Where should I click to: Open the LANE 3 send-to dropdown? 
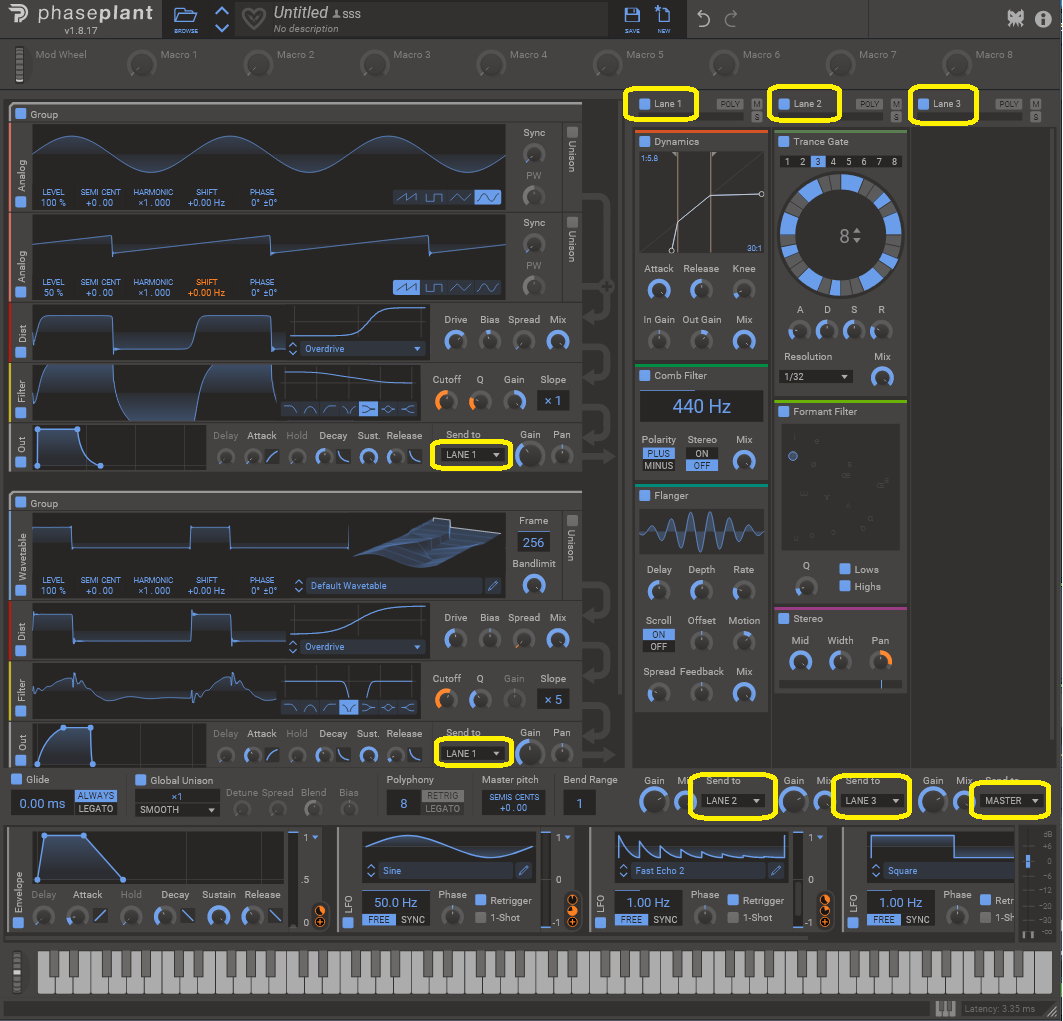872,801
